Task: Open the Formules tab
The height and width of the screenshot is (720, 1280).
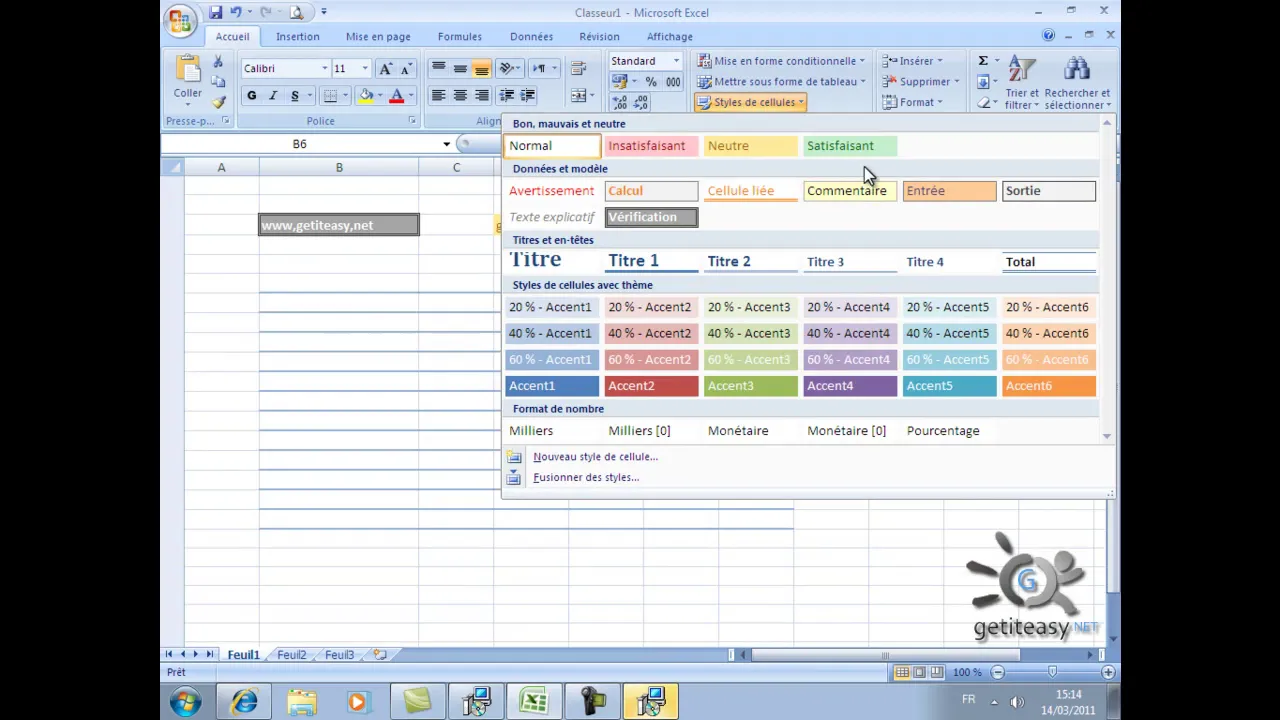Action: 459,36
